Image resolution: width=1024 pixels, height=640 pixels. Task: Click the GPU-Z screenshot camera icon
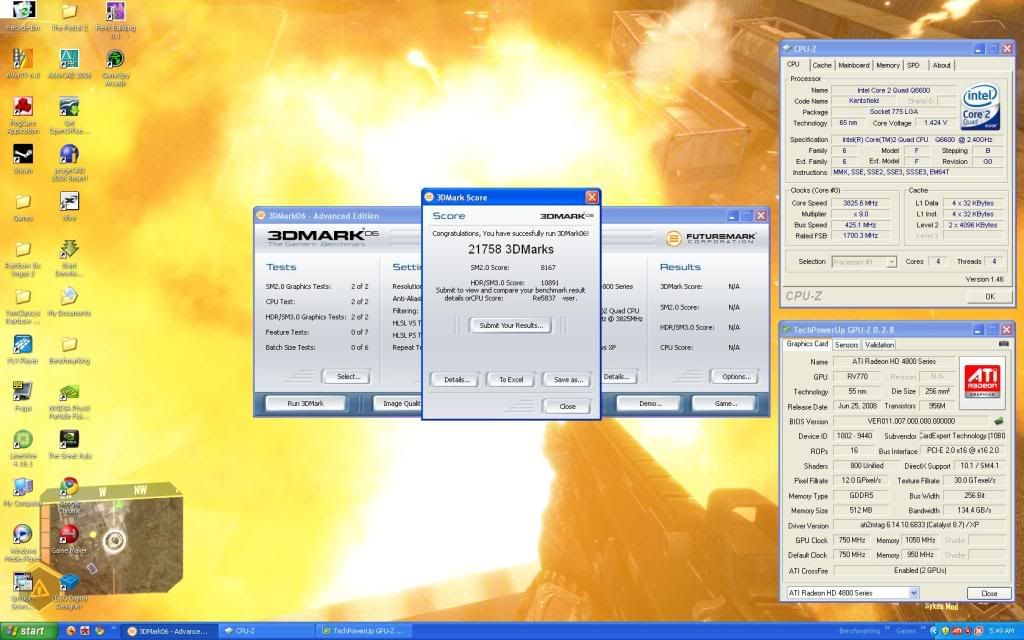1004,344
